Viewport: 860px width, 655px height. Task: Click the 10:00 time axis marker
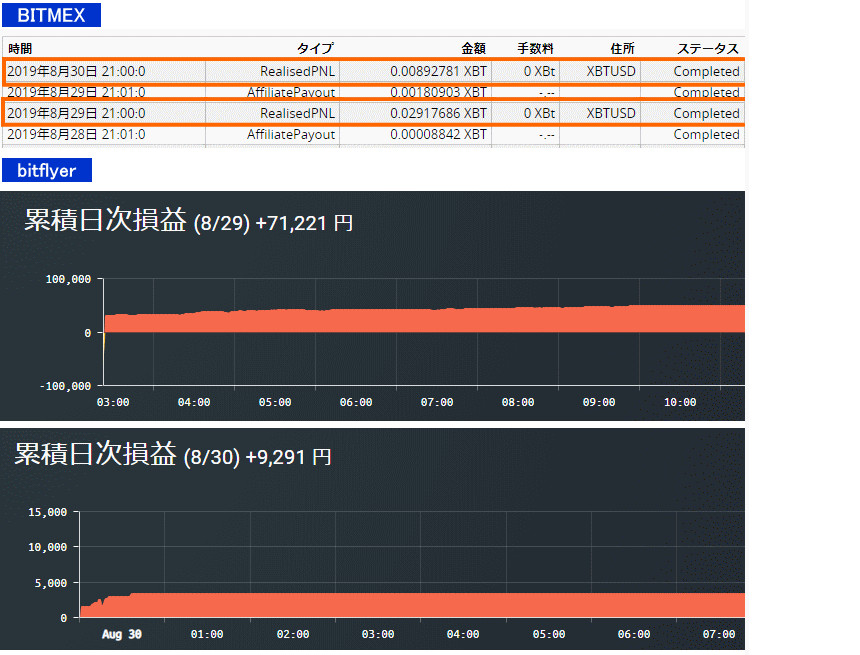pos(680,402)
